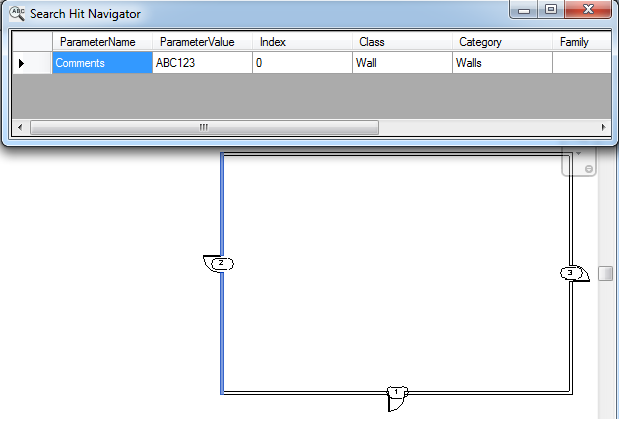Select door tag number 1
Image resolution: width=620 pixels, height=425 pixels.
(x=397, y=392)
